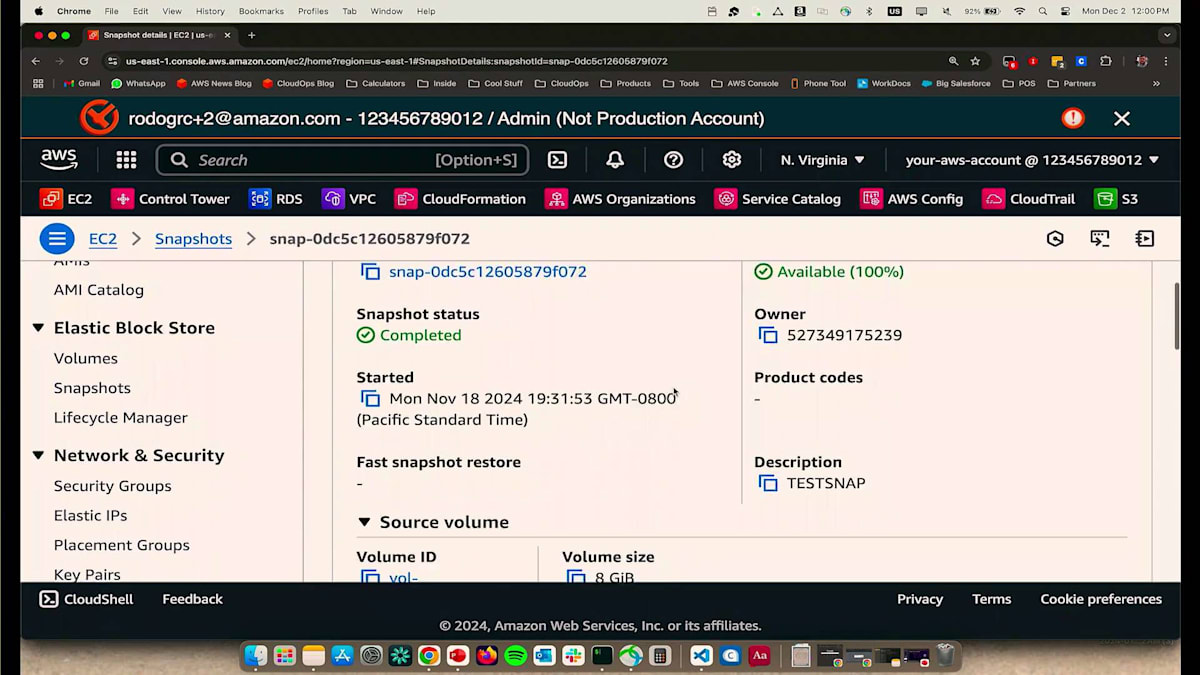The width and height of the screenshot is (1200, 675).
Task: Copy the snapshot ID snap-0dc5c12605879f072
Action: 370,272
